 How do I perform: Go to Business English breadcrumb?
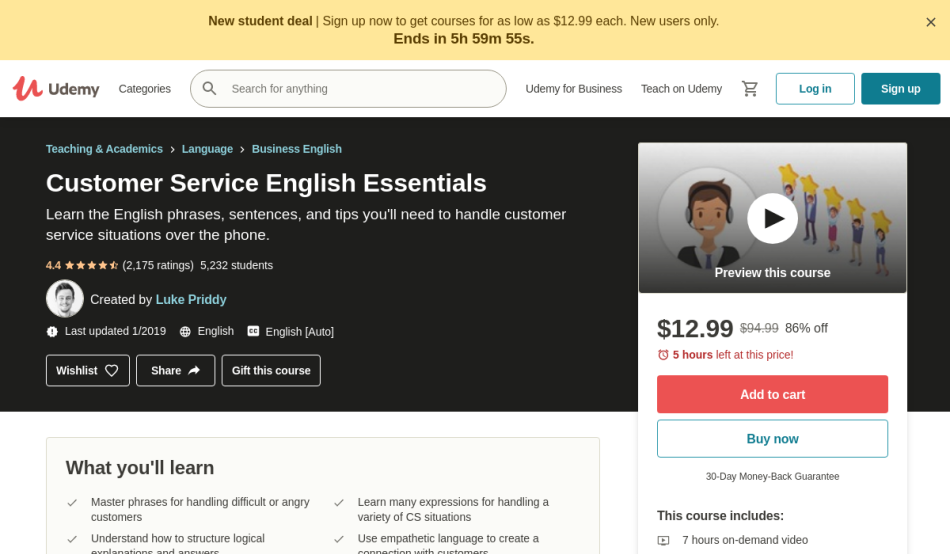point(297,149)
